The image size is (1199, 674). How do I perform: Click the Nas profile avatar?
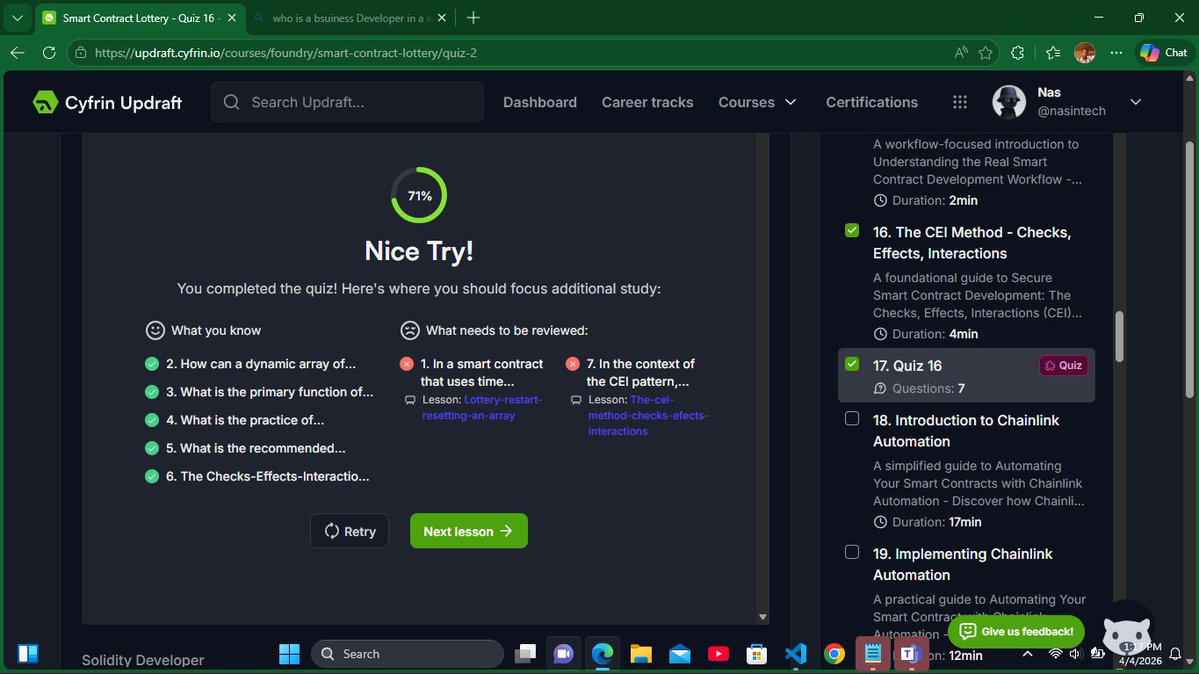[1009, 102]
